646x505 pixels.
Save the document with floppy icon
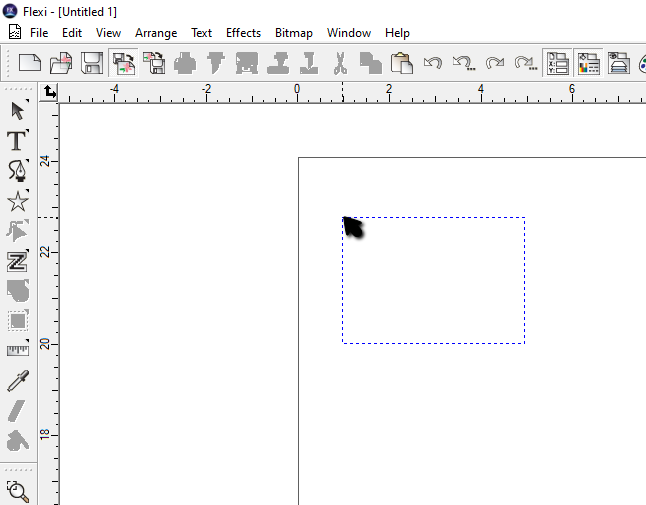pos(92,64)
